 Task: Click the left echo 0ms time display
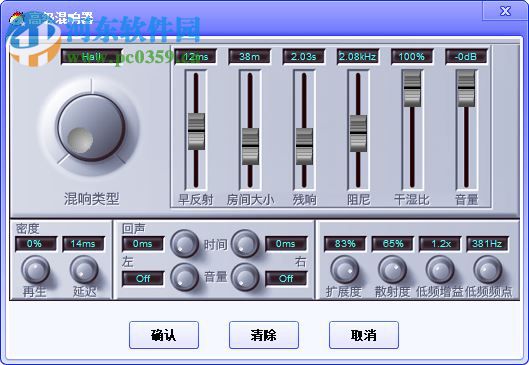pyautogui.click(x=143, y=244)
